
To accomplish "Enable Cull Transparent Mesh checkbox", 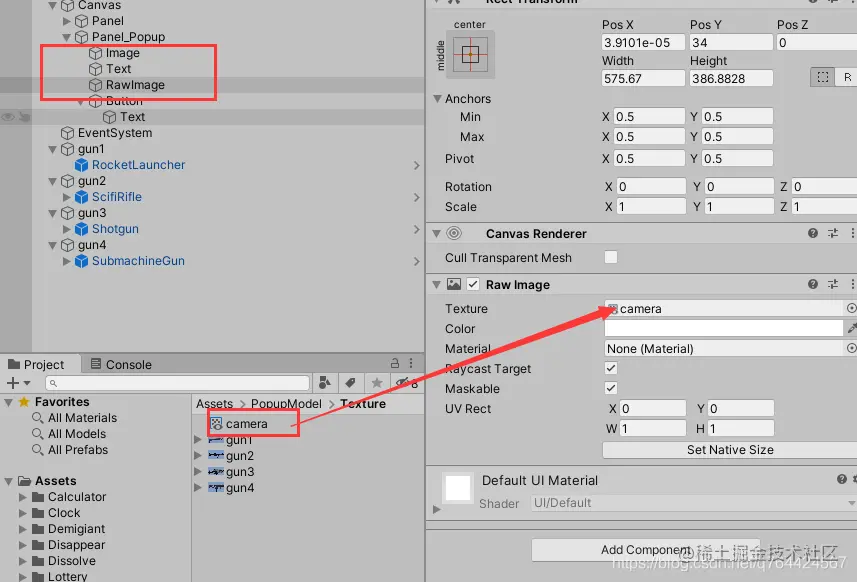I will pyautogui.click(x=611, y=257).
